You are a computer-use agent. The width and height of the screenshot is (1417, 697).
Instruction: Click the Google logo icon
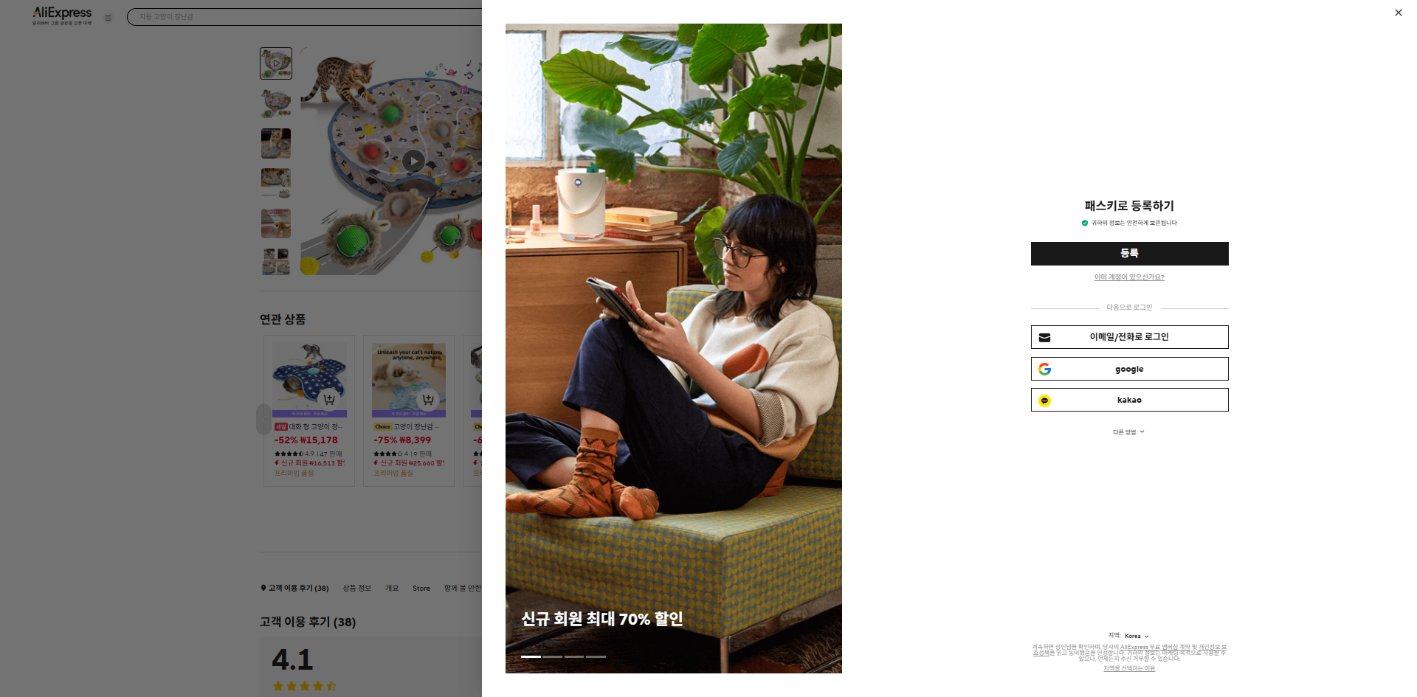(1045, 369)
